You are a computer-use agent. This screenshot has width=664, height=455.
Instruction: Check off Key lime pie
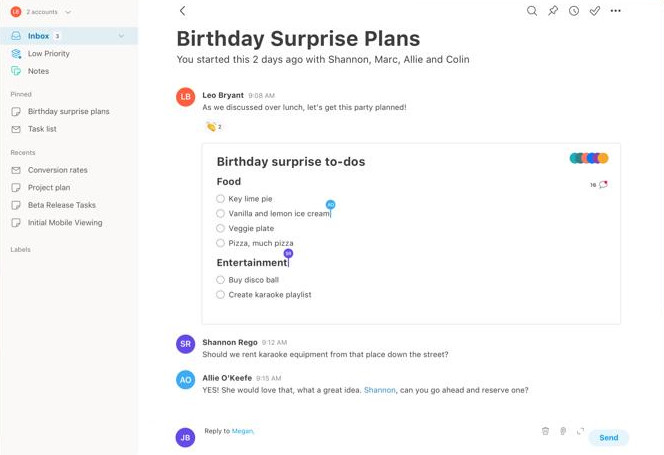pyautogui.click(x=220, y=199)
